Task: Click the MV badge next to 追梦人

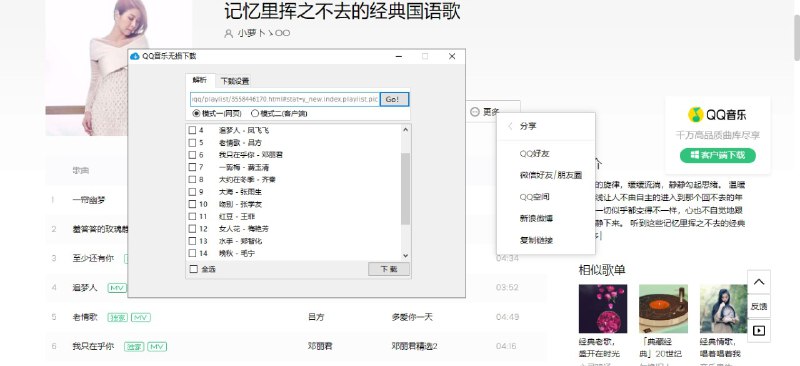Action: tap(117, 288)
